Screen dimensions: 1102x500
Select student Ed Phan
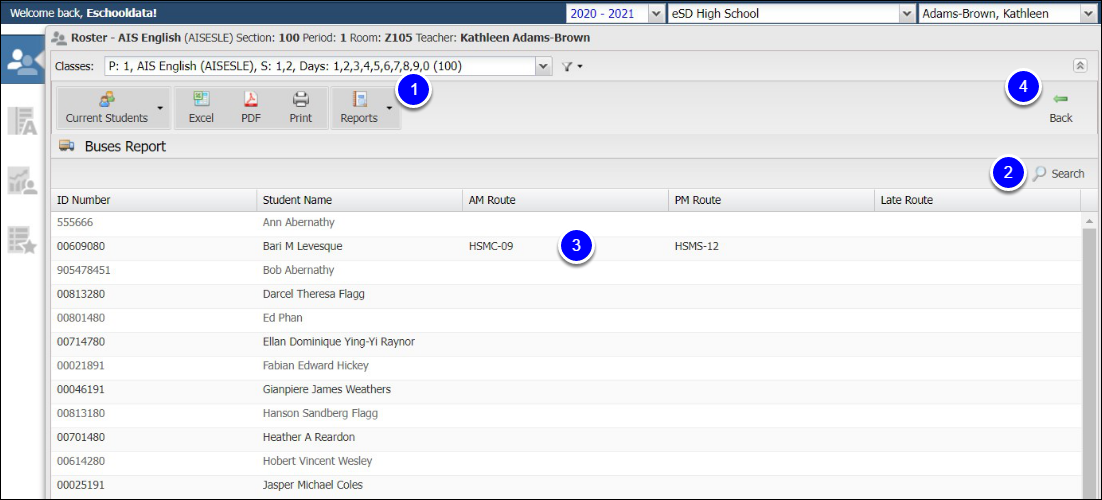(x=283, y=318)
